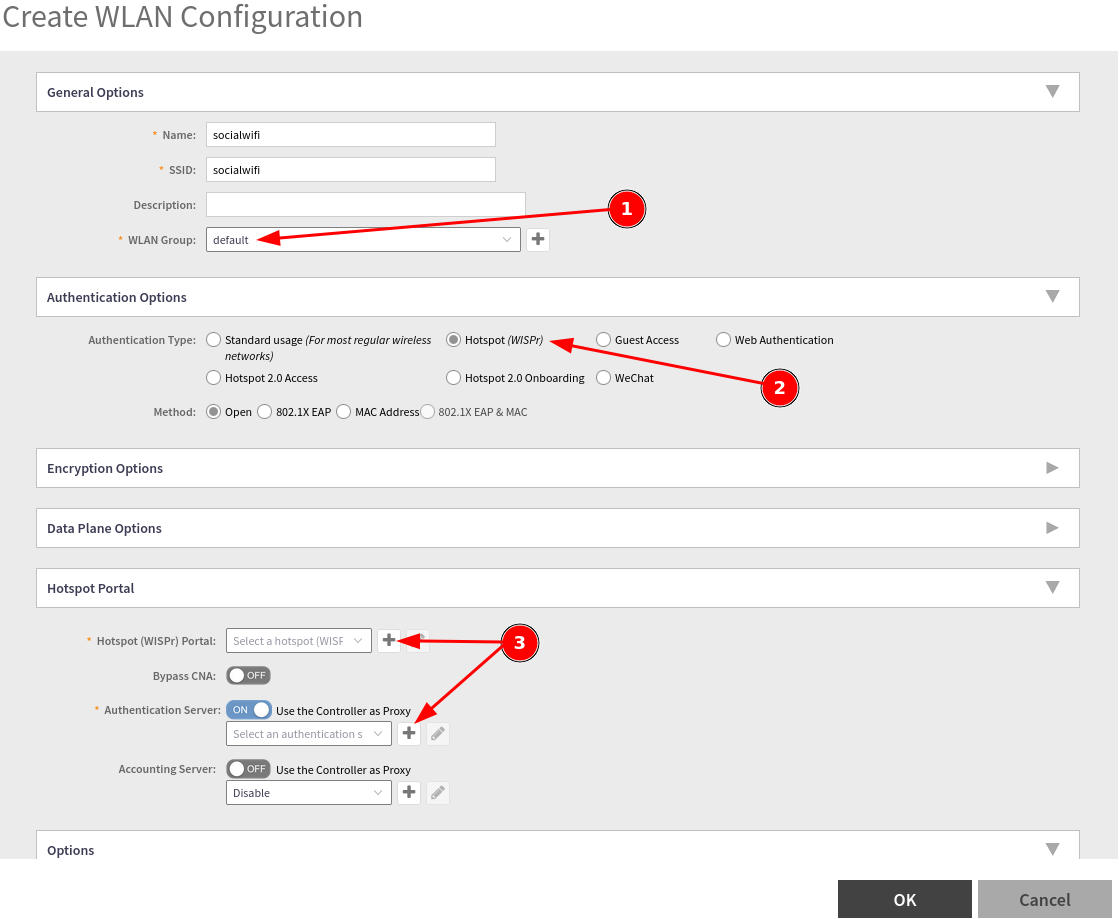Click plus icon beside accounting server dropdown
The height and width of the screenshot is (919, 1119).
pyautogui.click(x=408, y=793)
